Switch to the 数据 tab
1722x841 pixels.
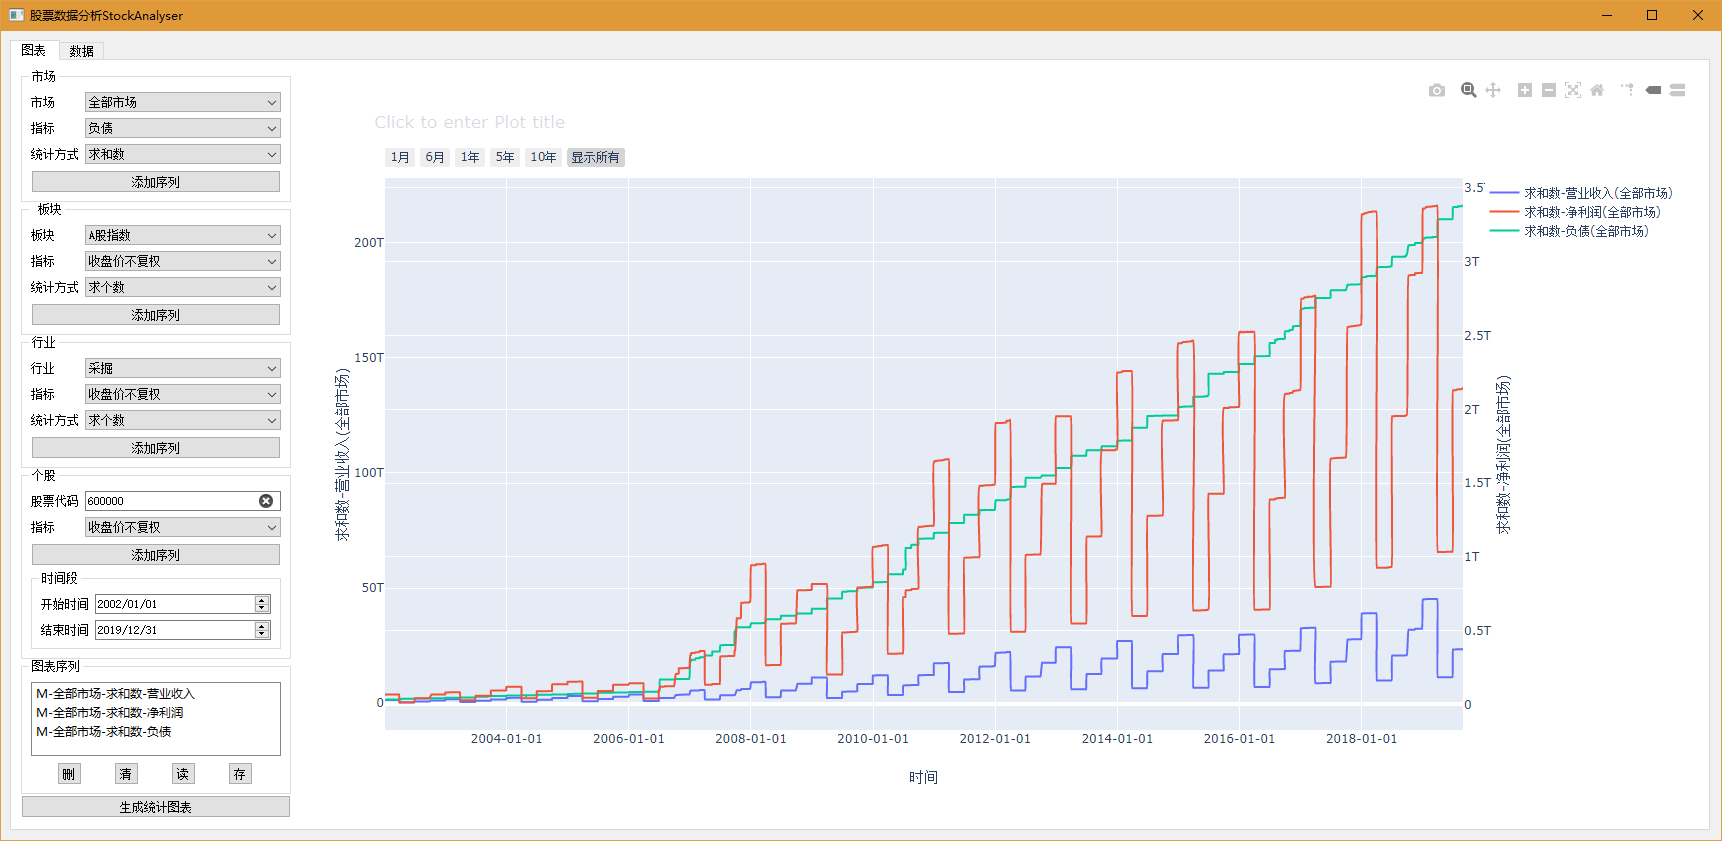click(x=81, y=51)
